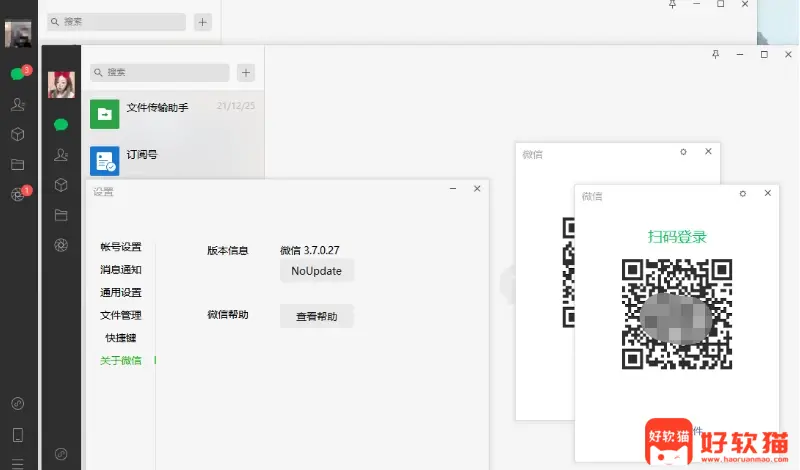
Task: Open contacts icon in front WeChat sidebar
Action: 61,155
